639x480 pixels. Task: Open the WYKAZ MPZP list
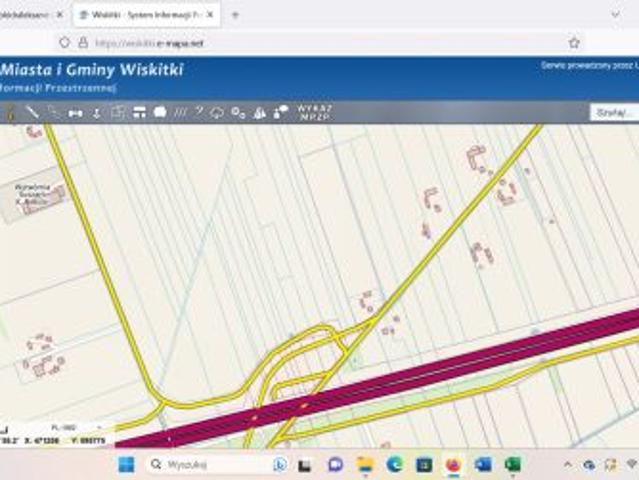[315, 112]
